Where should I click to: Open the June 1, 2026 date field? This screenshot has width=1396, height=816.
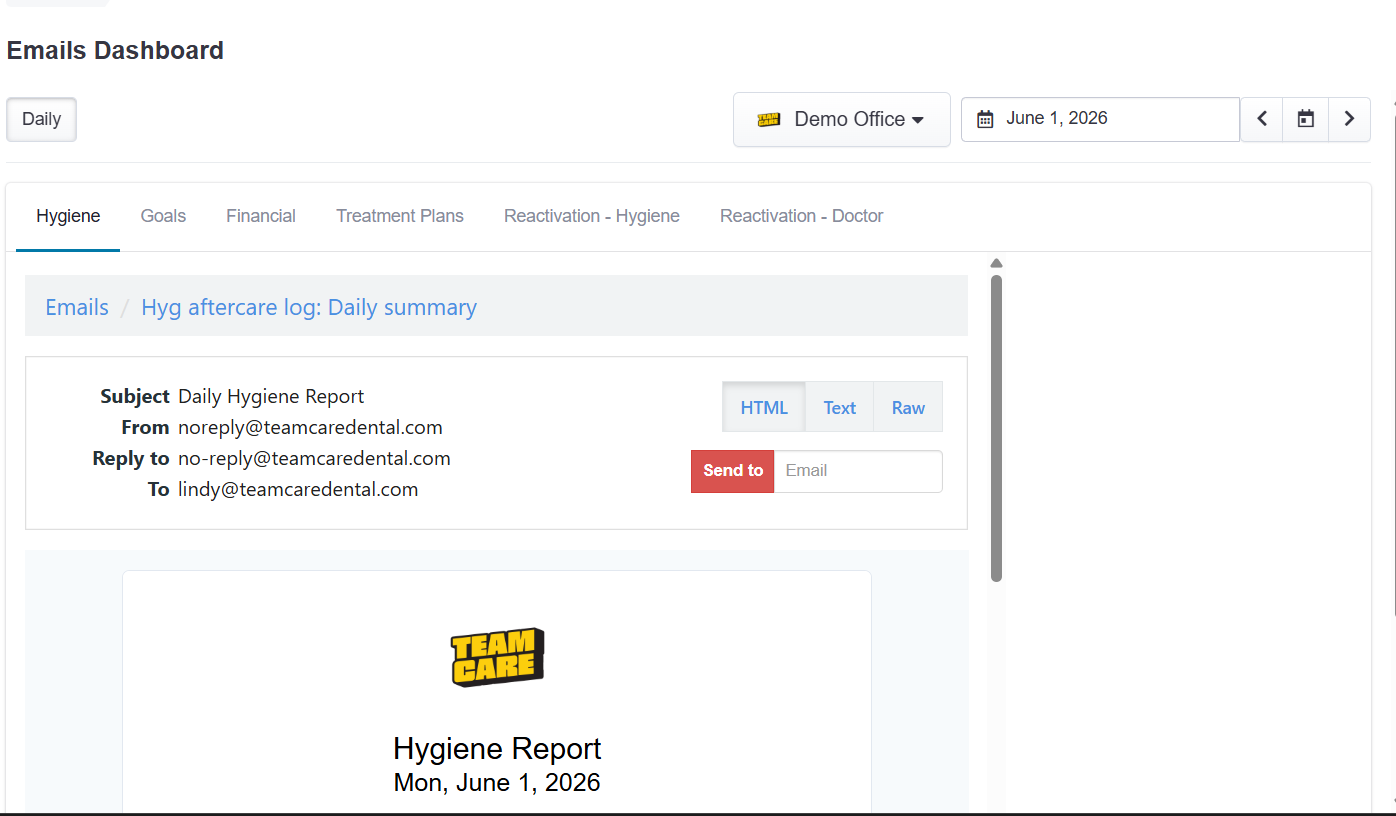pyautogui.click(x=1100, y=119)
